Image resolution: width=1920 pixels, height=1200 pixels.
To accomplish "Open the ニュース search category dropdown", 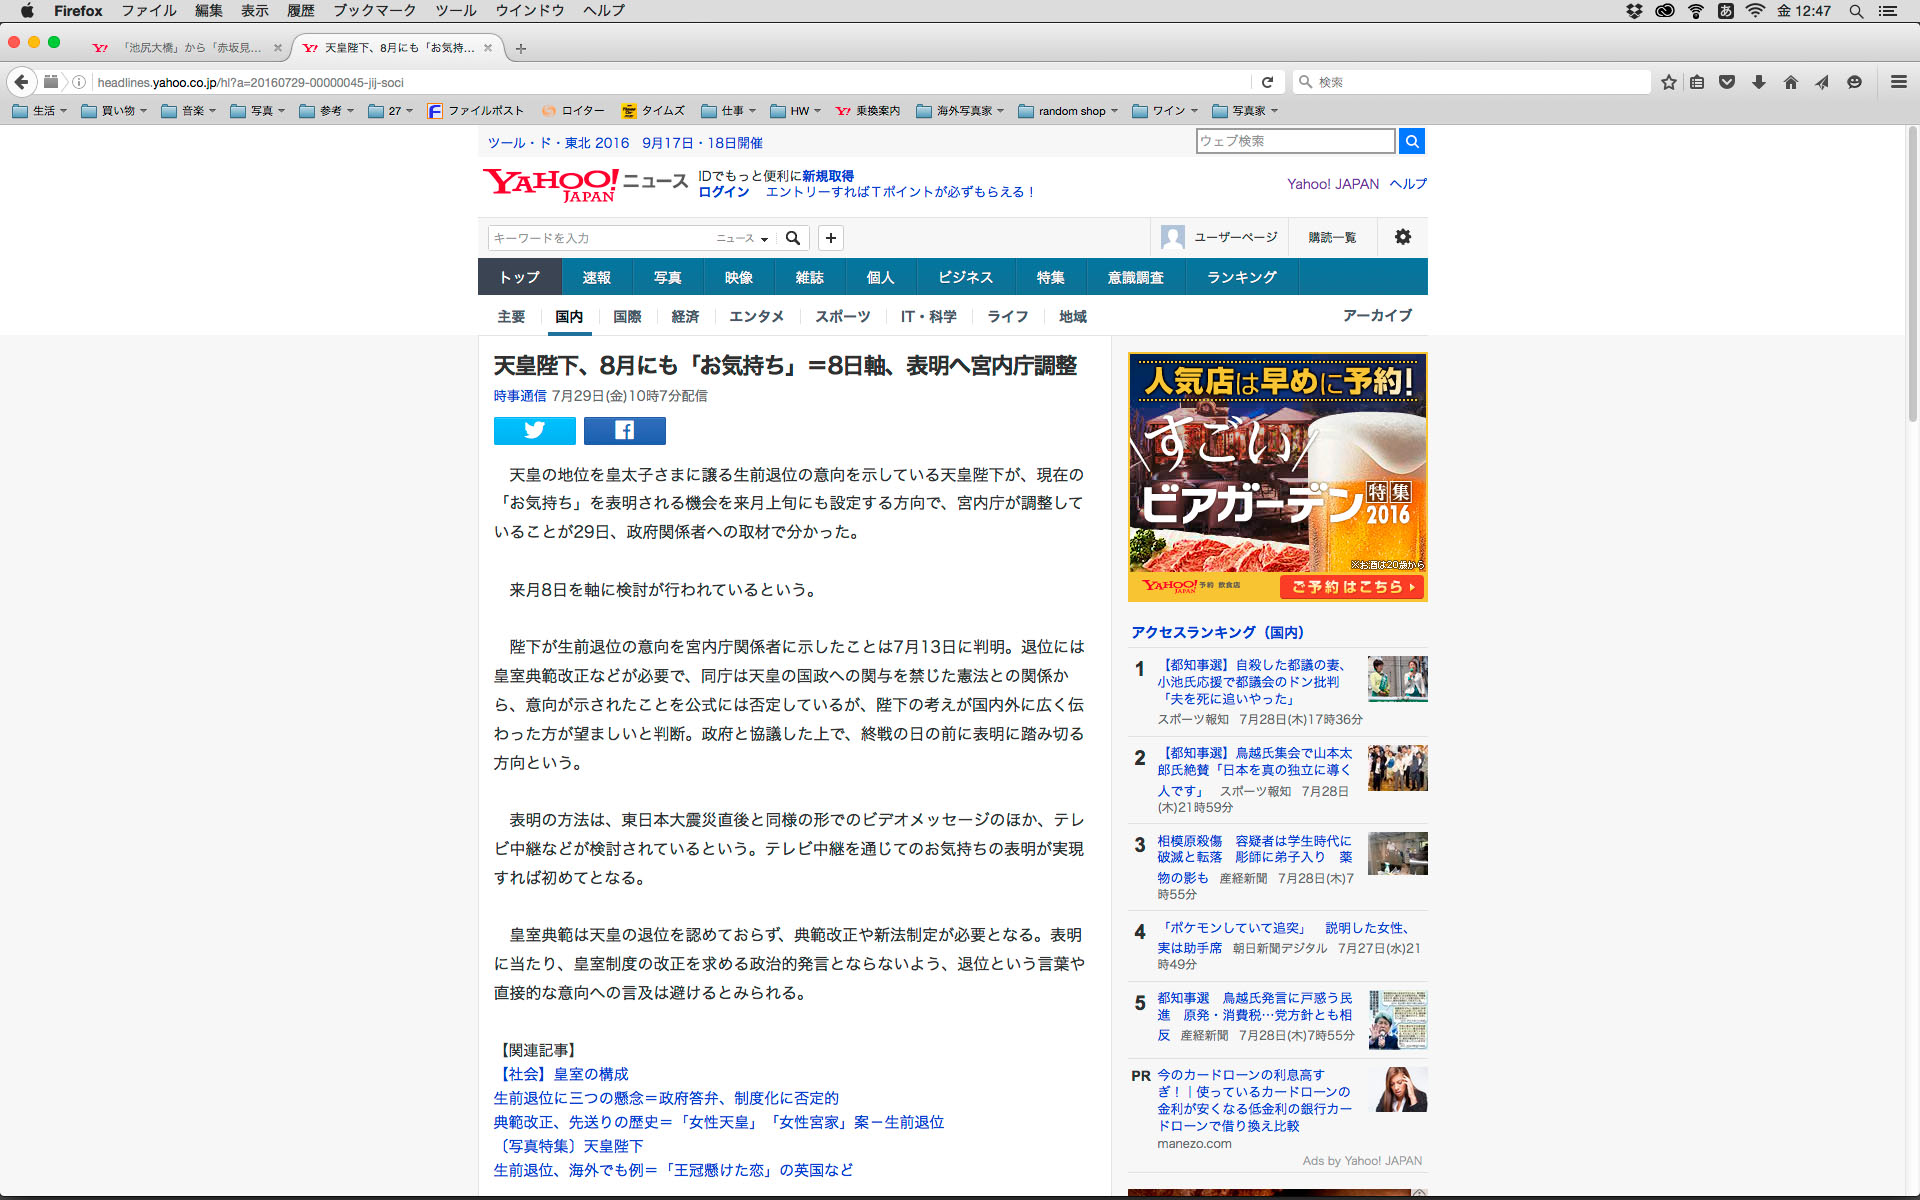I will [x=742, y=238].
